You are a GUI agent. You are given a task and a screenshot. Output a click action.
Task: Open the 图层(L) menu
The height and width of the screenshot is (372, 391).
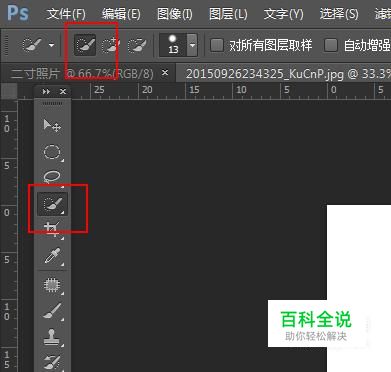point(228,14)
